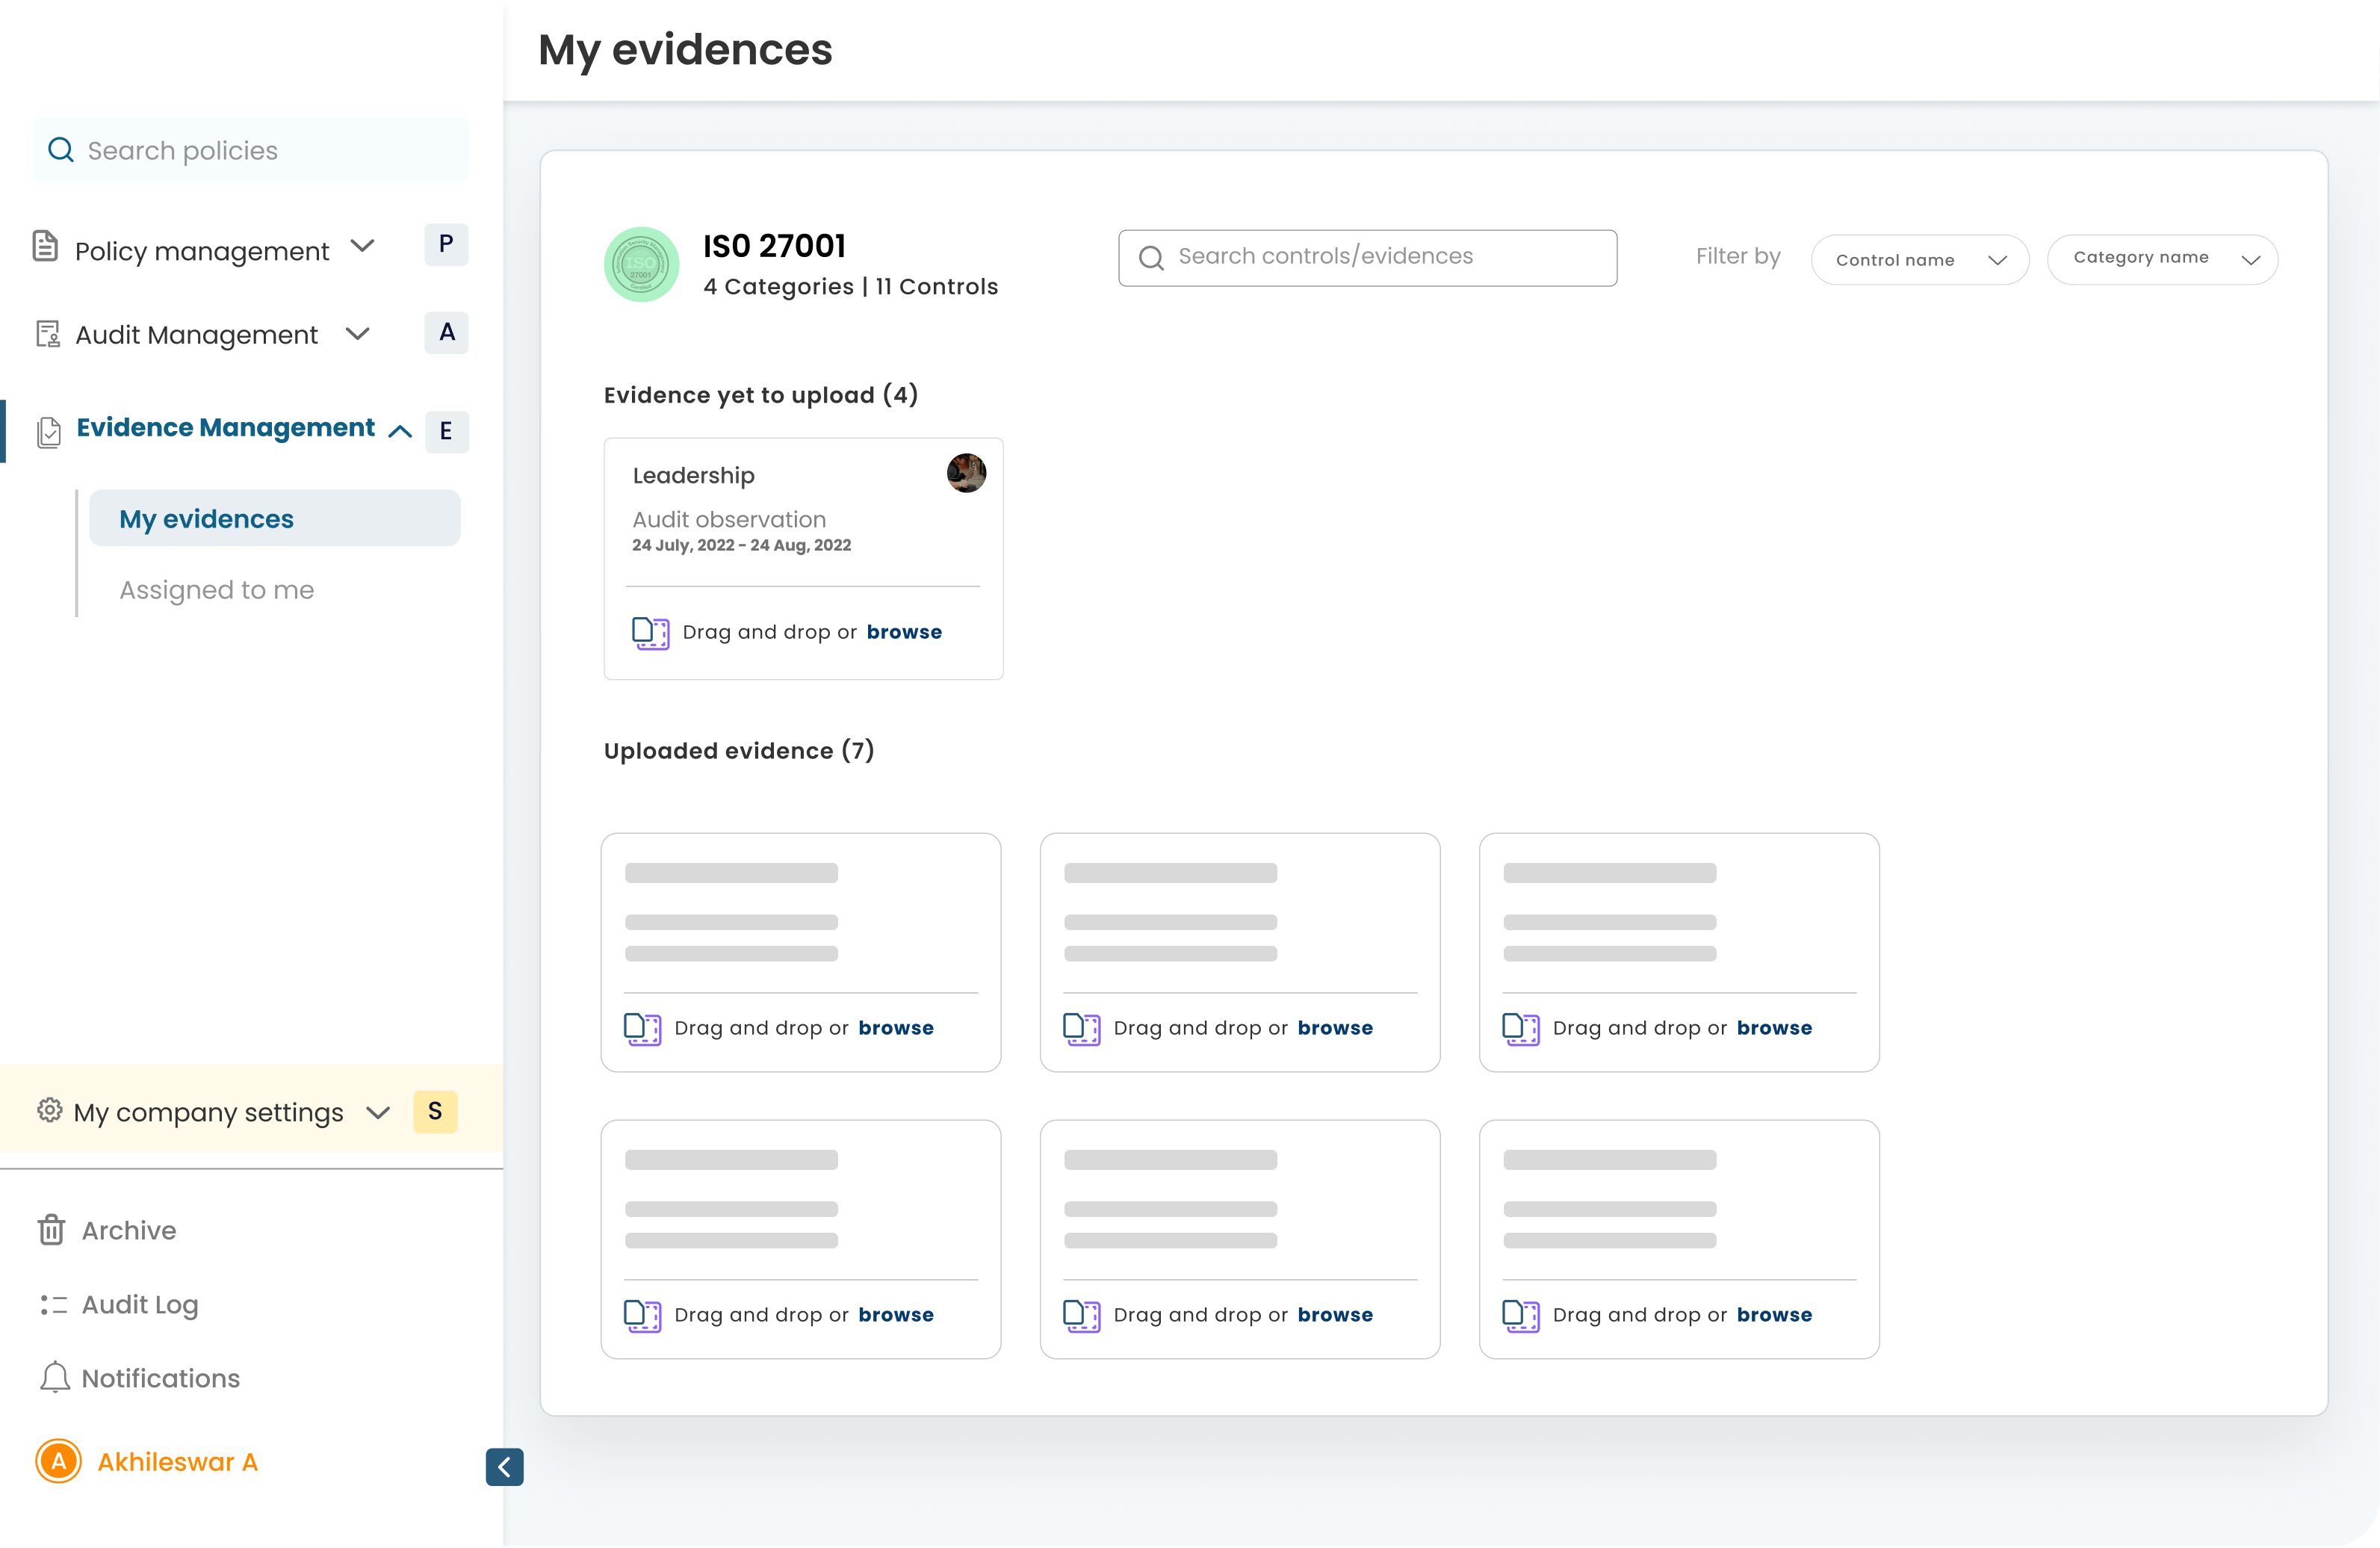Click the Akhileswar A profile link
The image size is (2380, 1548).
coord(177,1462)
